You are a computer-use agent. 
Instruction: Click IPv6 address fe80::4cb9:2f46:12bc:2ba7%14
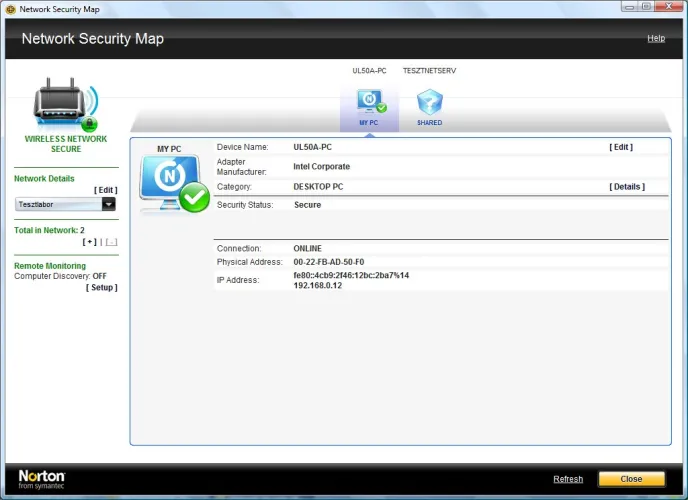point(351,275)
